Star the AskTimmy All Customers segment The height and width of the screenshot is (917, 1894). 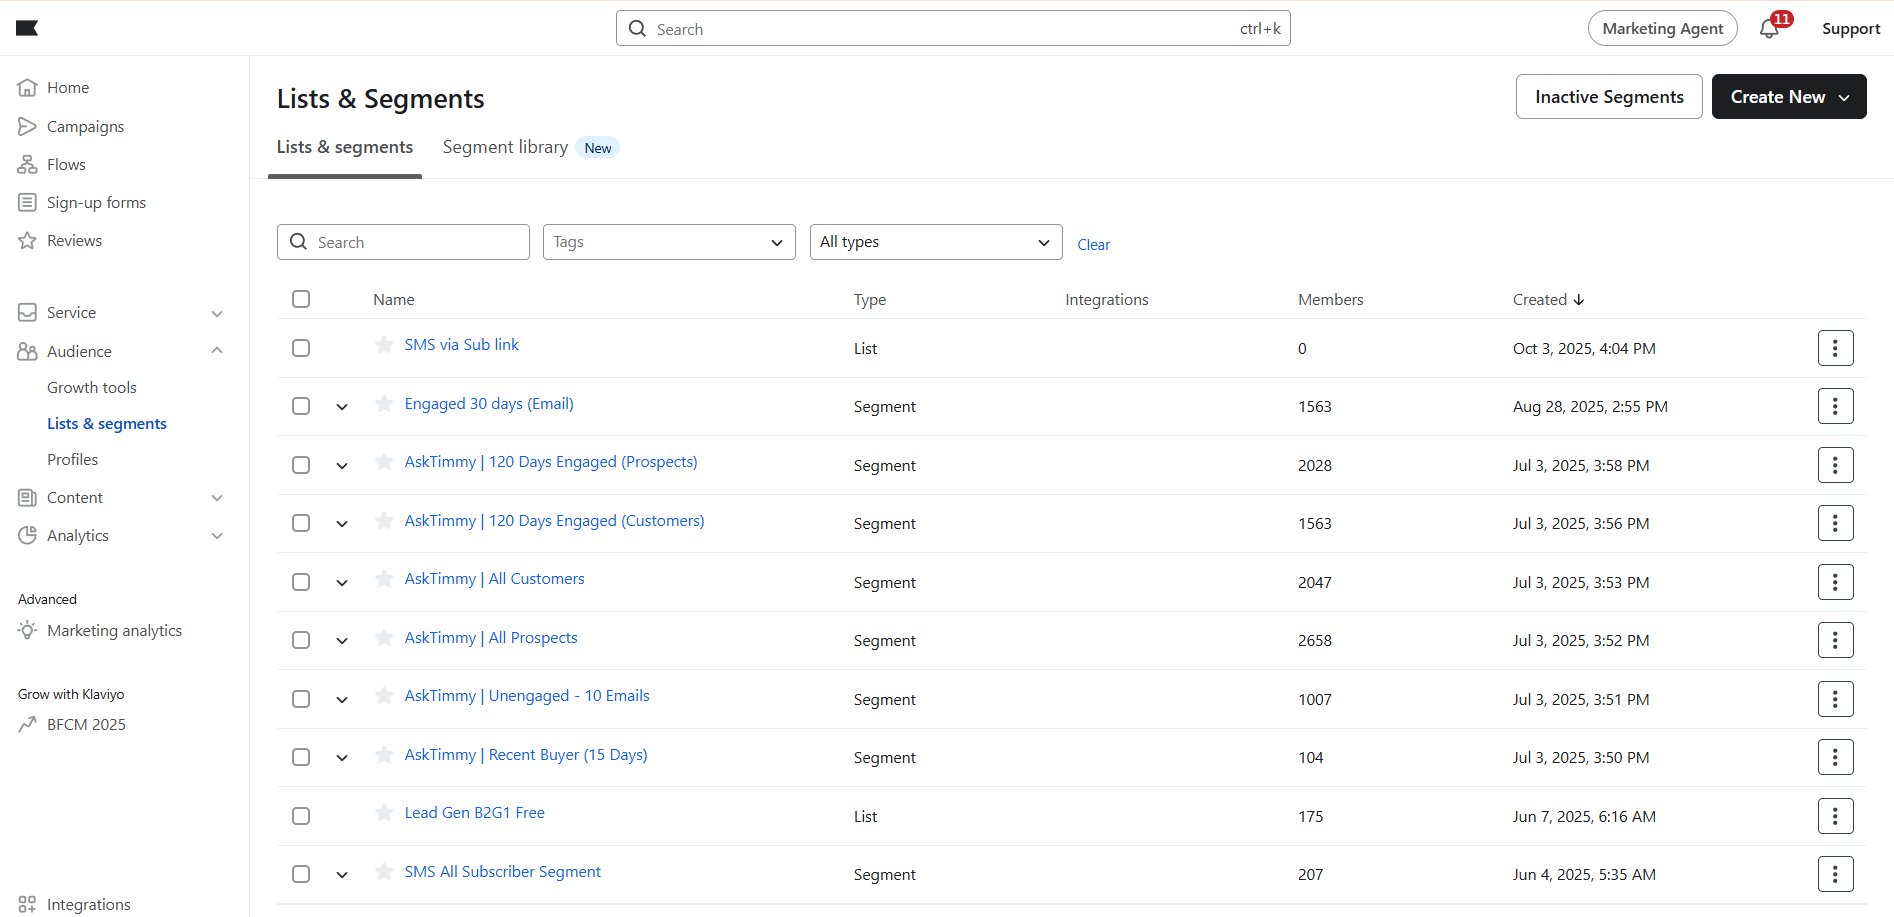[384, 579]
